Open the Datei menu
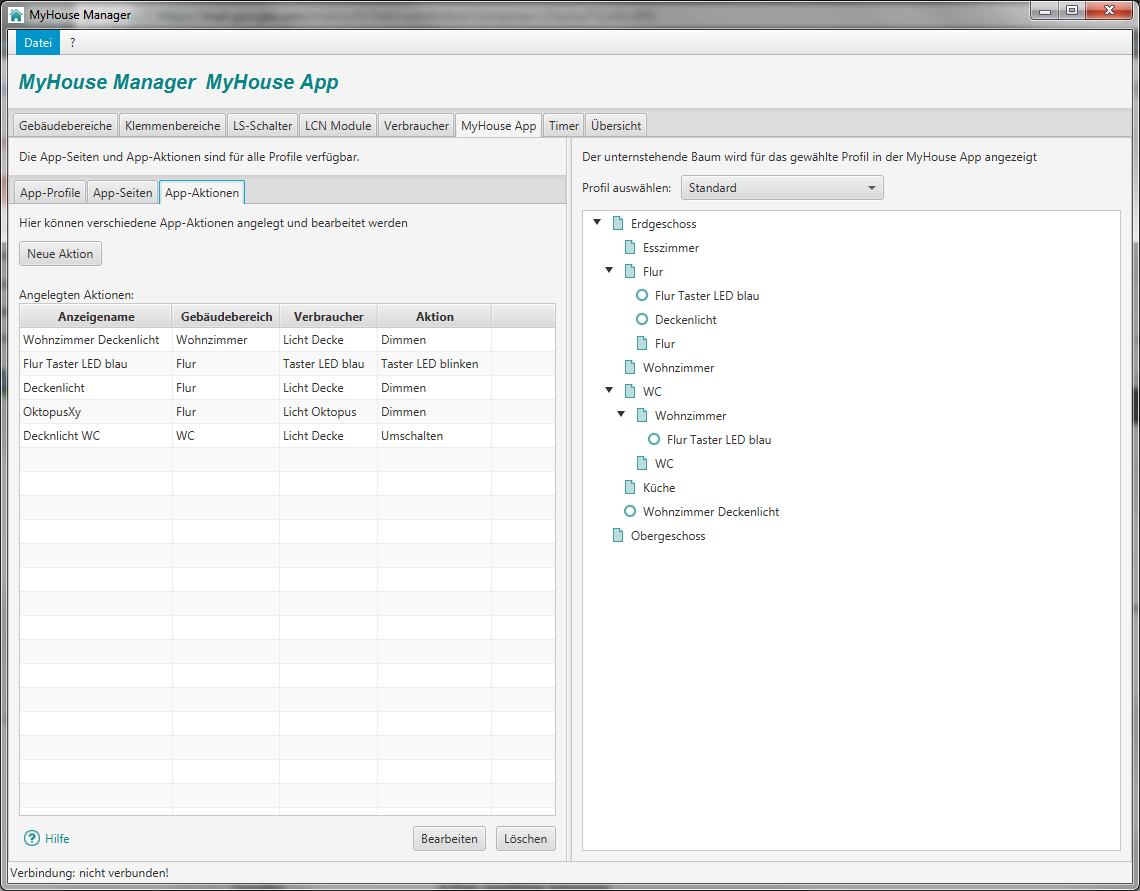Screen dimensions: 1140x891 click(38, 43)
